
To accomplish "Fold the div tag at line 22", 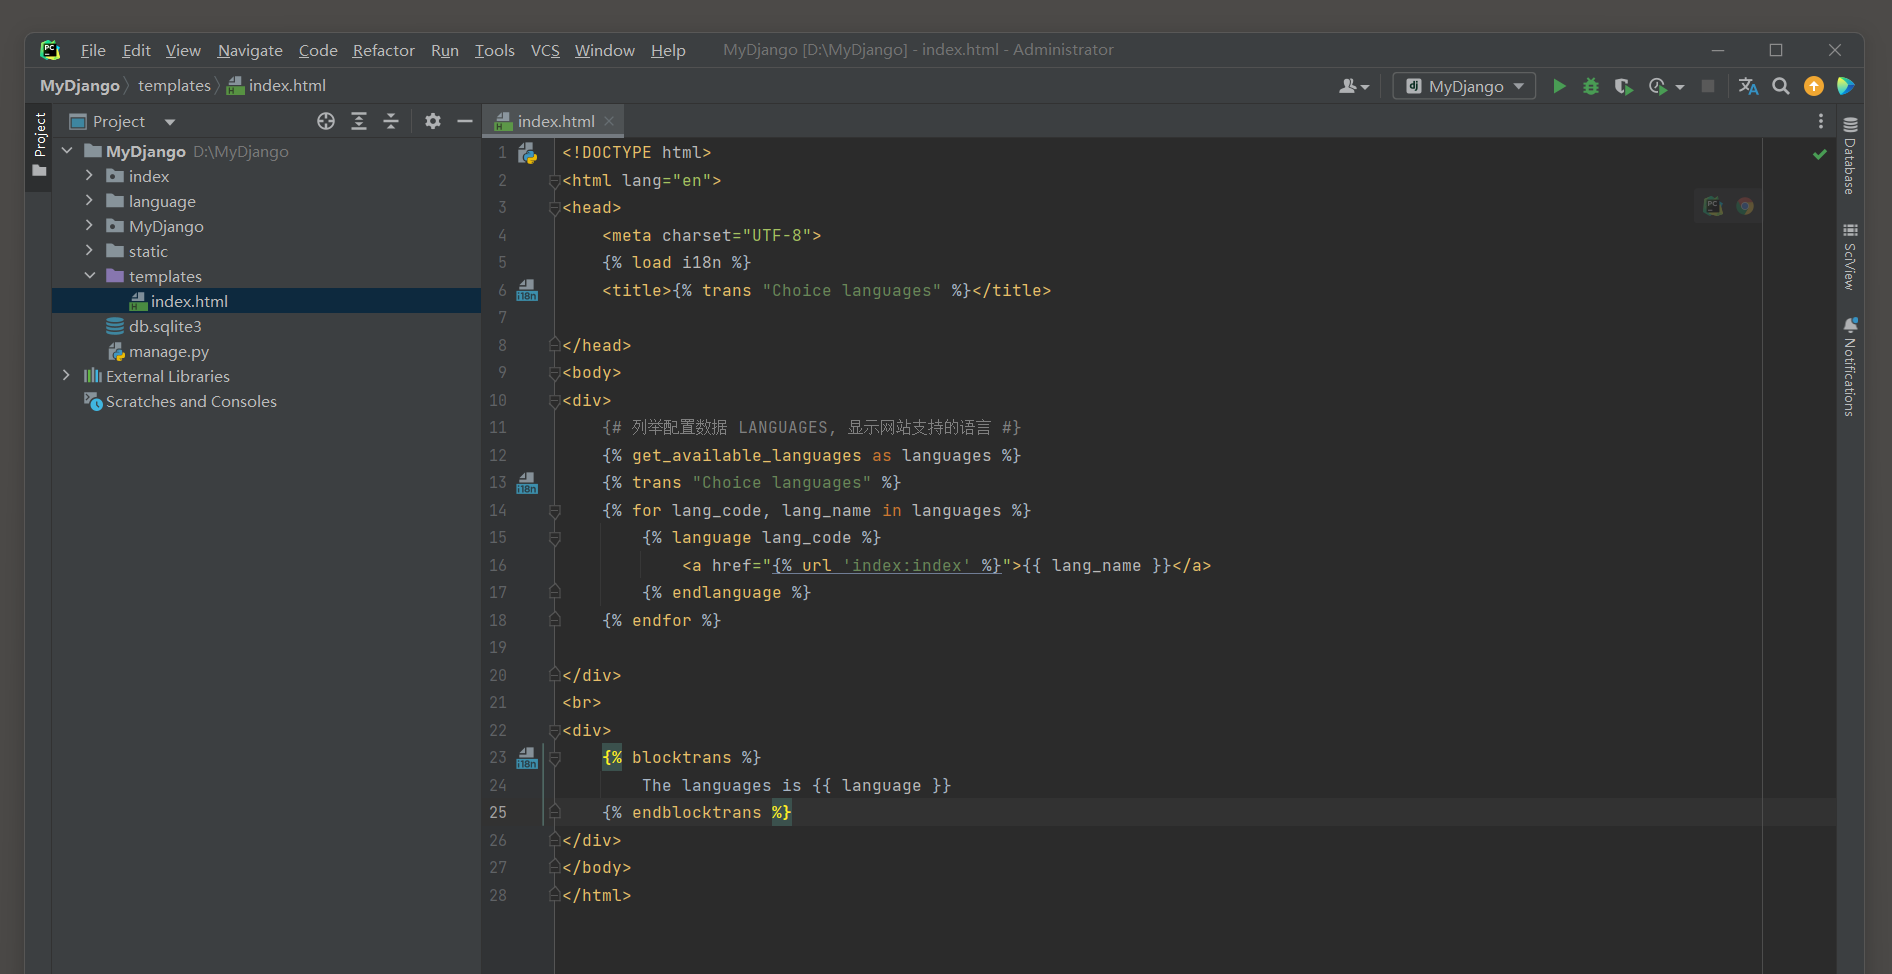I will tap(554, 731).
